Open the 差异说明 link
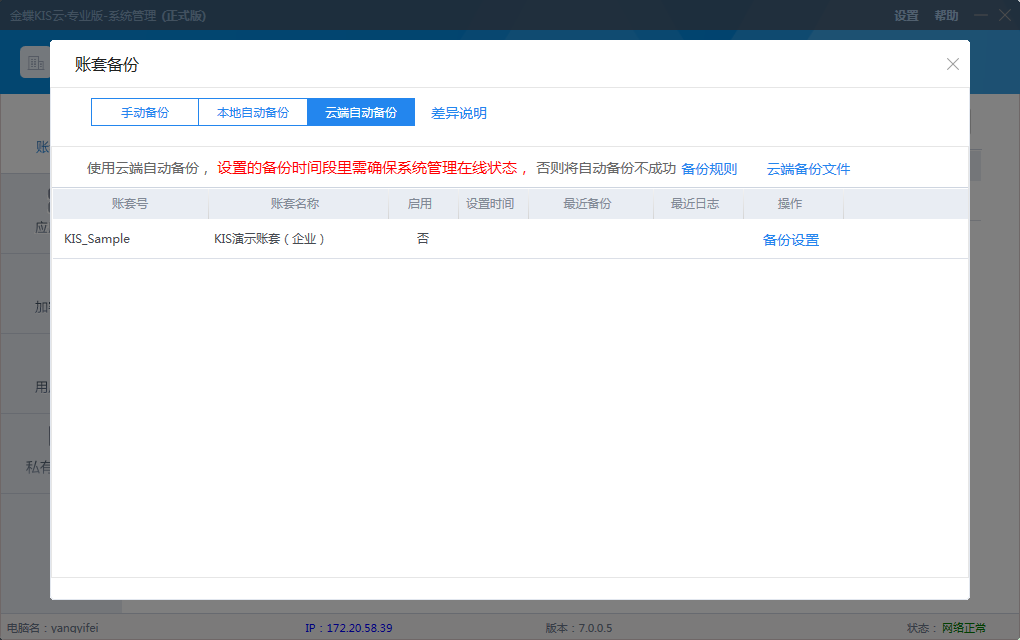 pyautogui.click(x=459, y=113)
